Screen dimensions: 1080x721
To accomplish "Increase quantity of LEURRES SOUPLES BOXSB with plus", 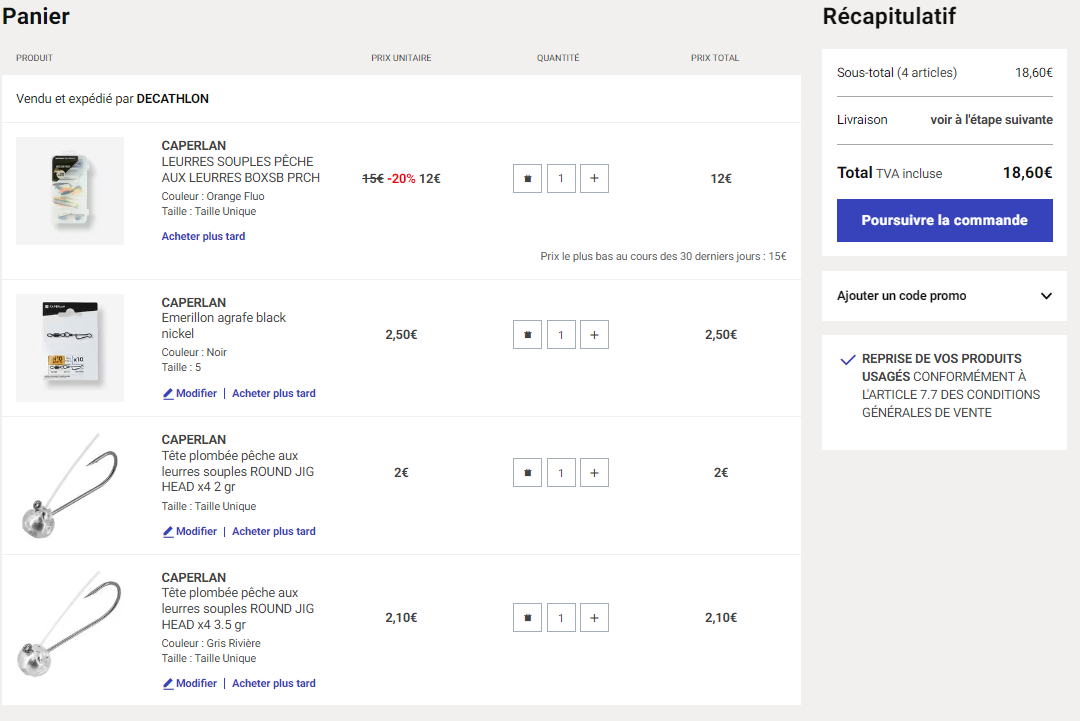I will [x=594, y=178].
